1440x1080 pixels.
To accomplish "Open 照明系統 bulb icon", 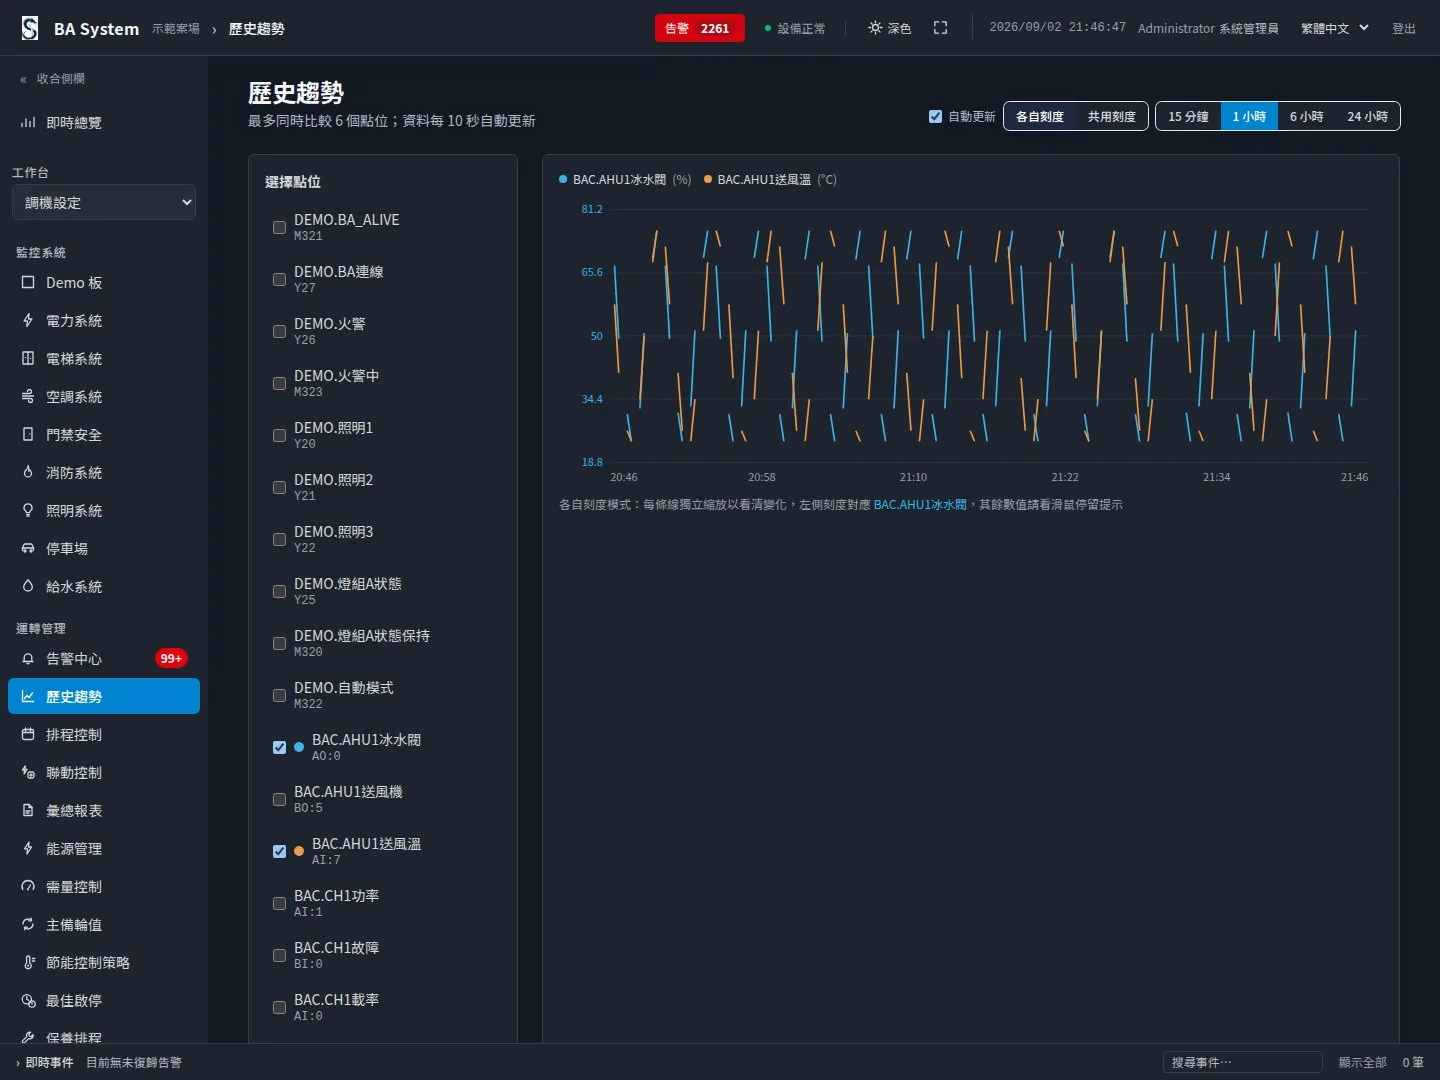I will [28, 511].
